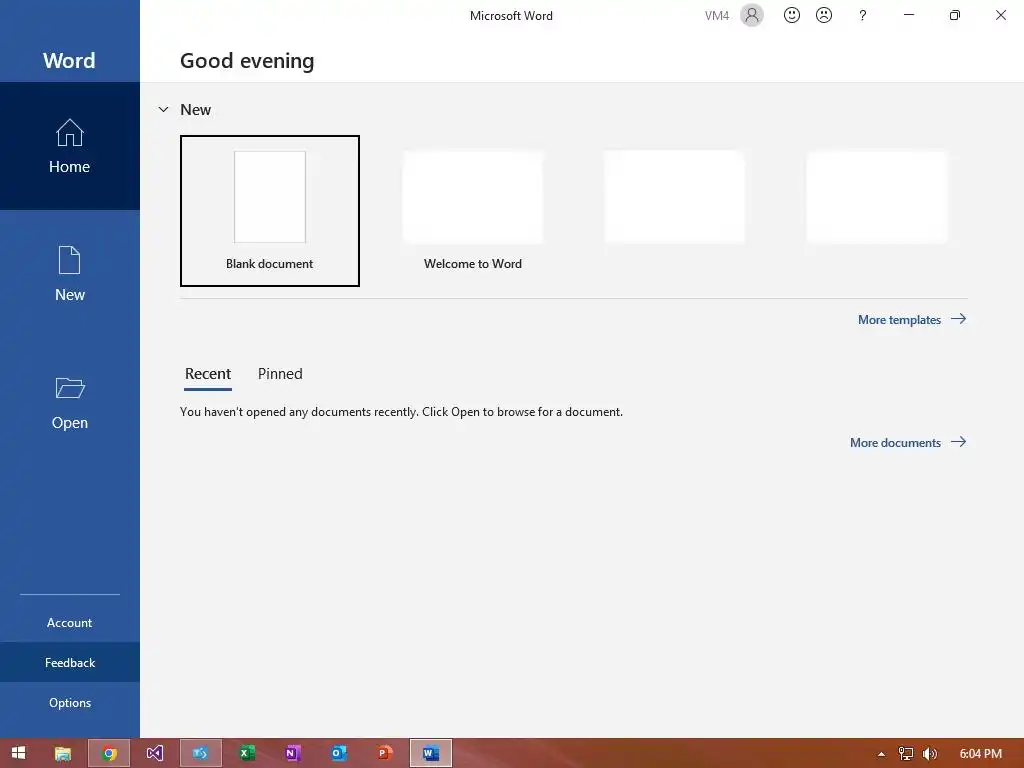Open network status in the system tray
1024x768 pixels.
point(905,754)
